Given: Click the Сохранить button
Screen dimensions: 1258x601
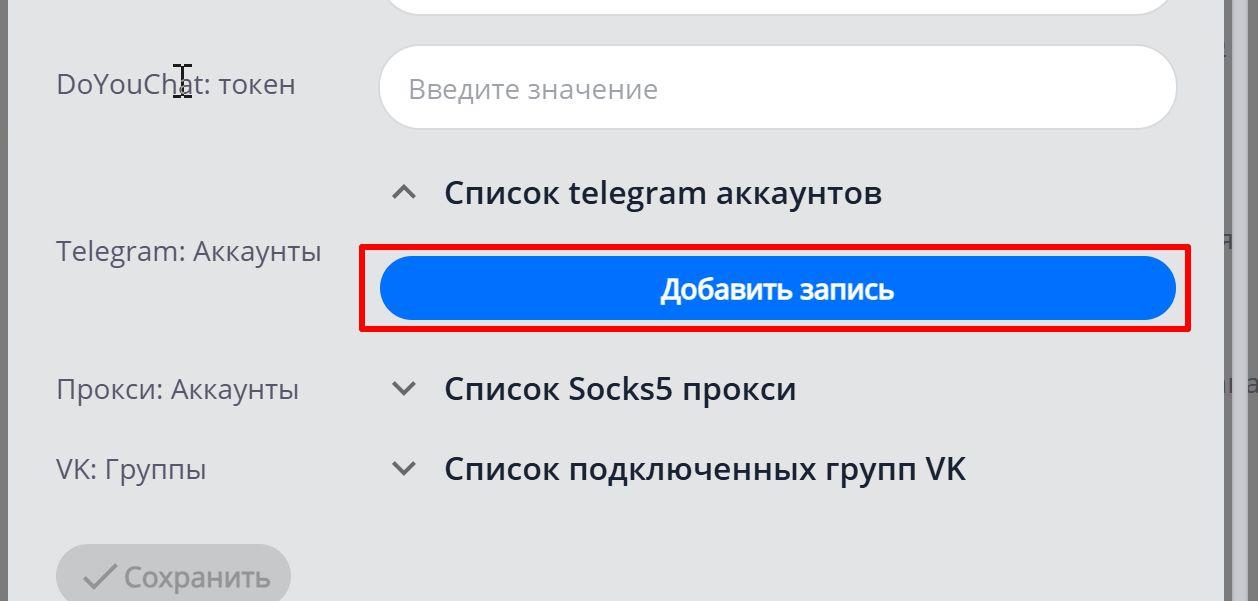Looking at the screenshot, I should coord(172,574).
